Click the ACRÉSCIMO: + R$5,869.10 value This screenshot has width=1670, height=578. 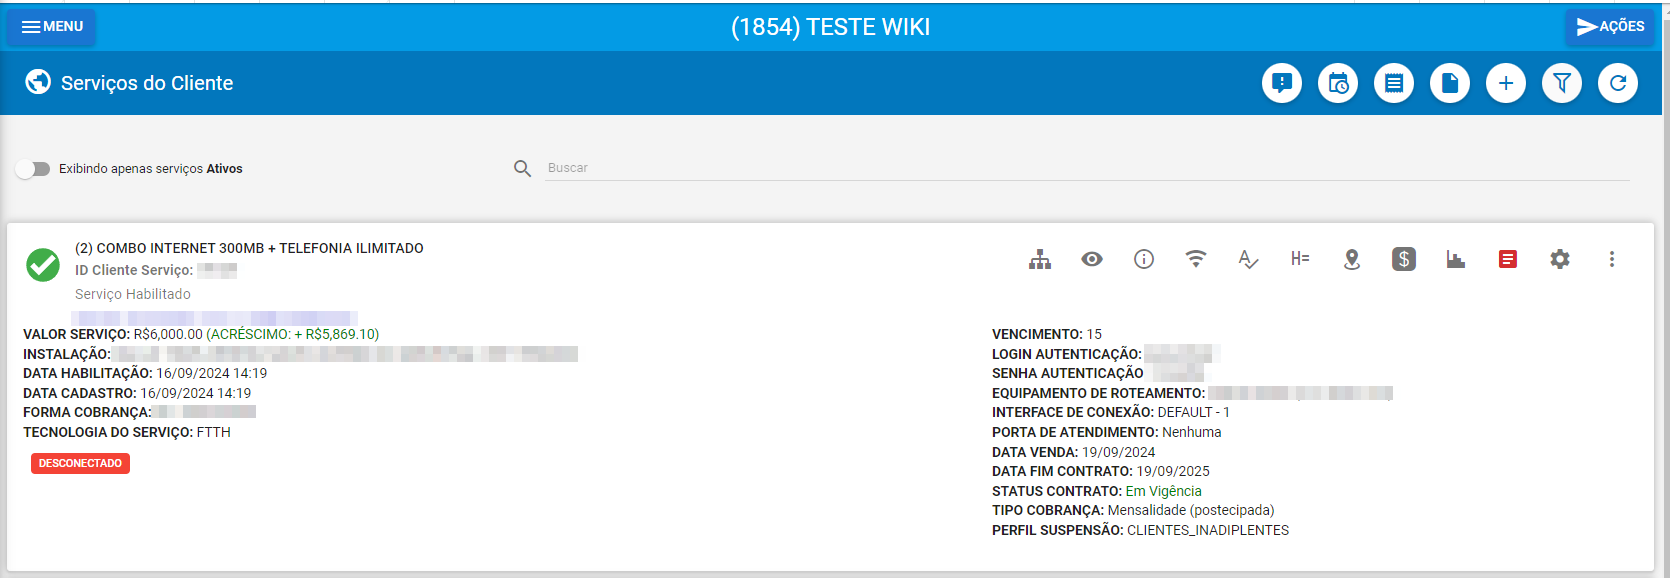(293, 334)
